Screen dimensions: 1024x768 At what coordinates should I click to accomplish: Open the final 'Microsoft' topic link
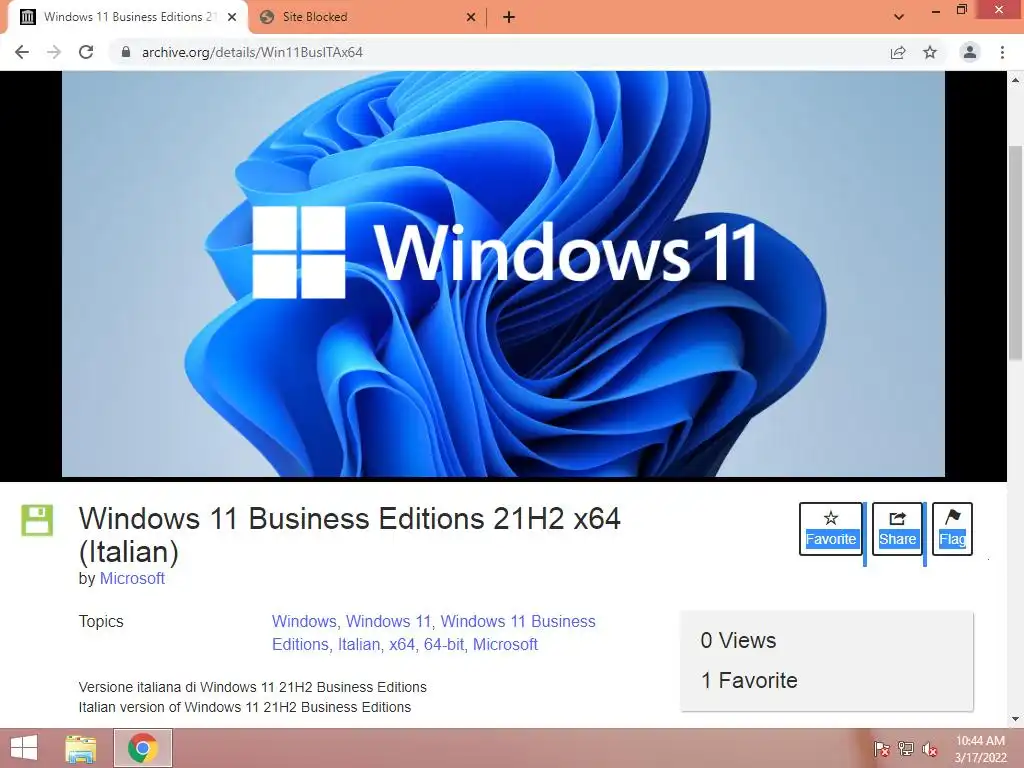click(x=505, y=645)
